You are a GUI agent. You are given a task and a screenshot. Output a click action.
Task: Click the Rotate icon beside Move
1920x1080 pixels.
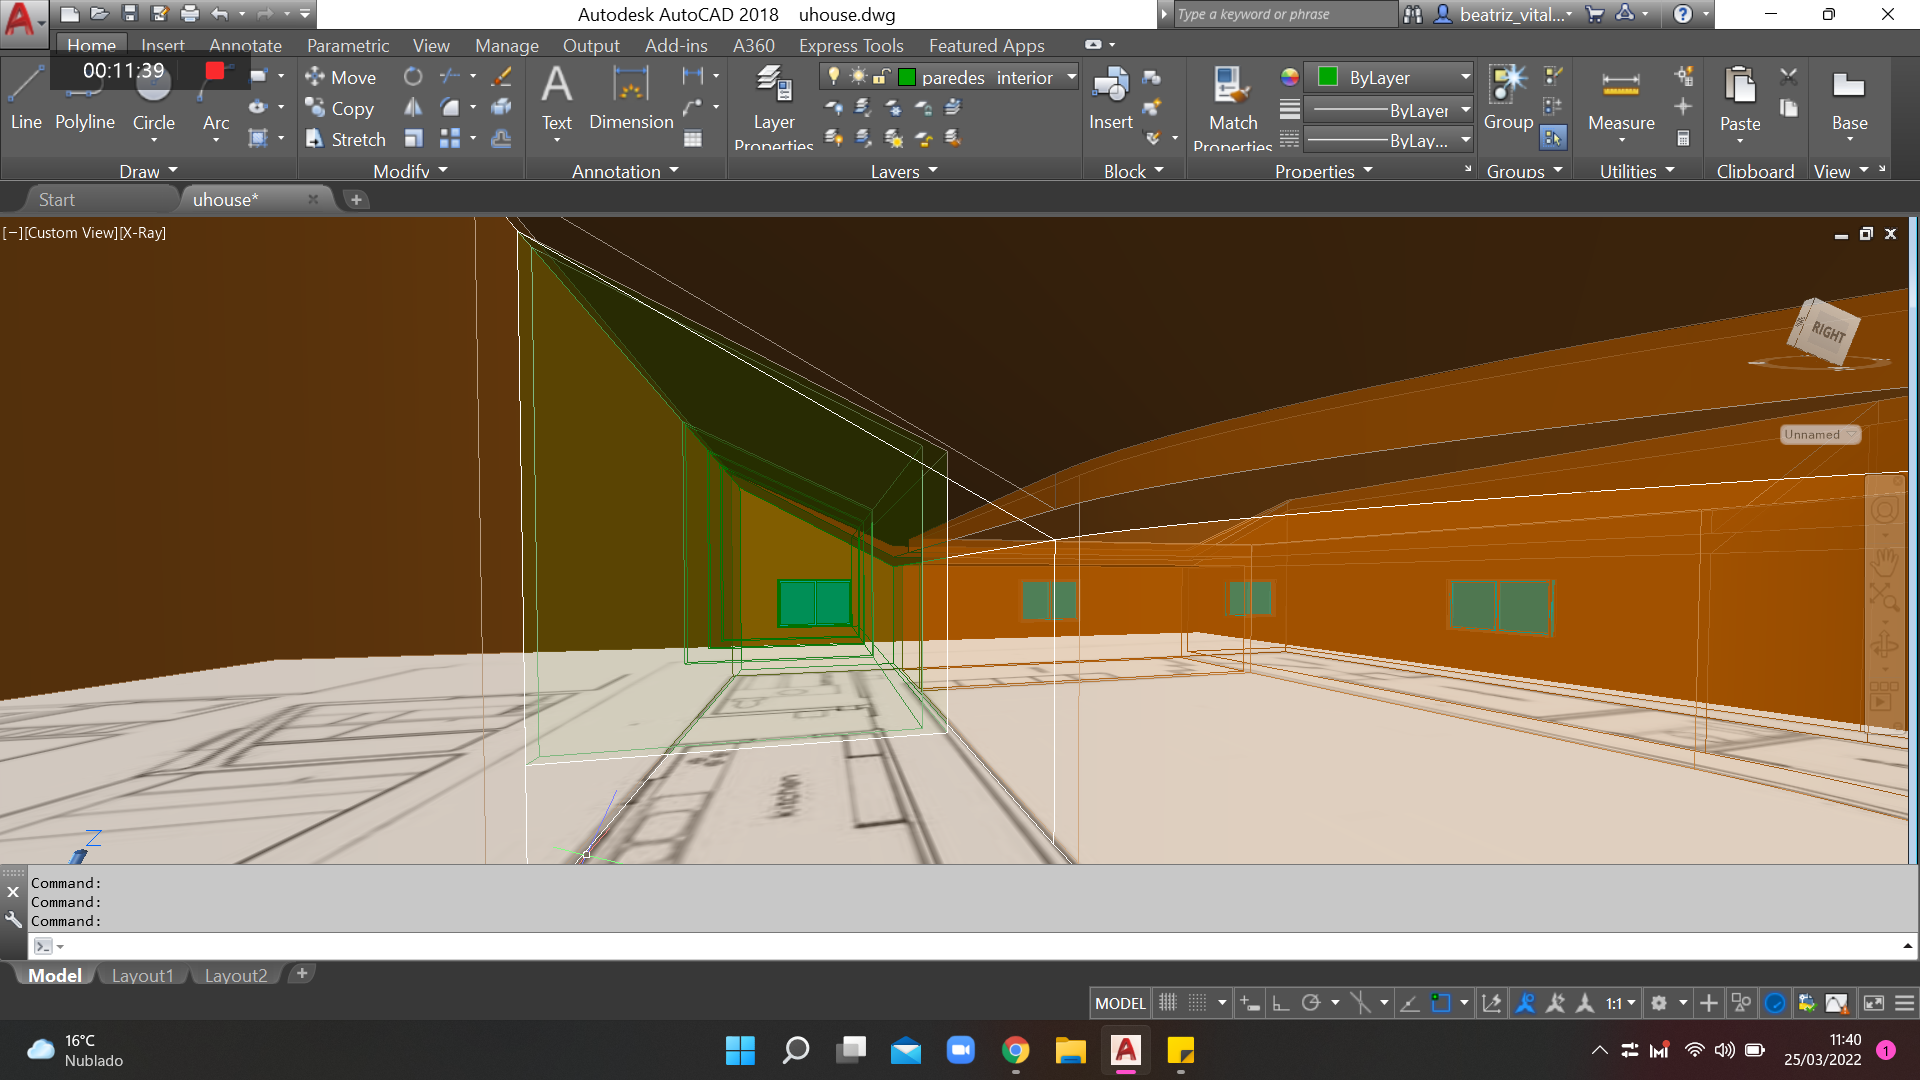413,77
